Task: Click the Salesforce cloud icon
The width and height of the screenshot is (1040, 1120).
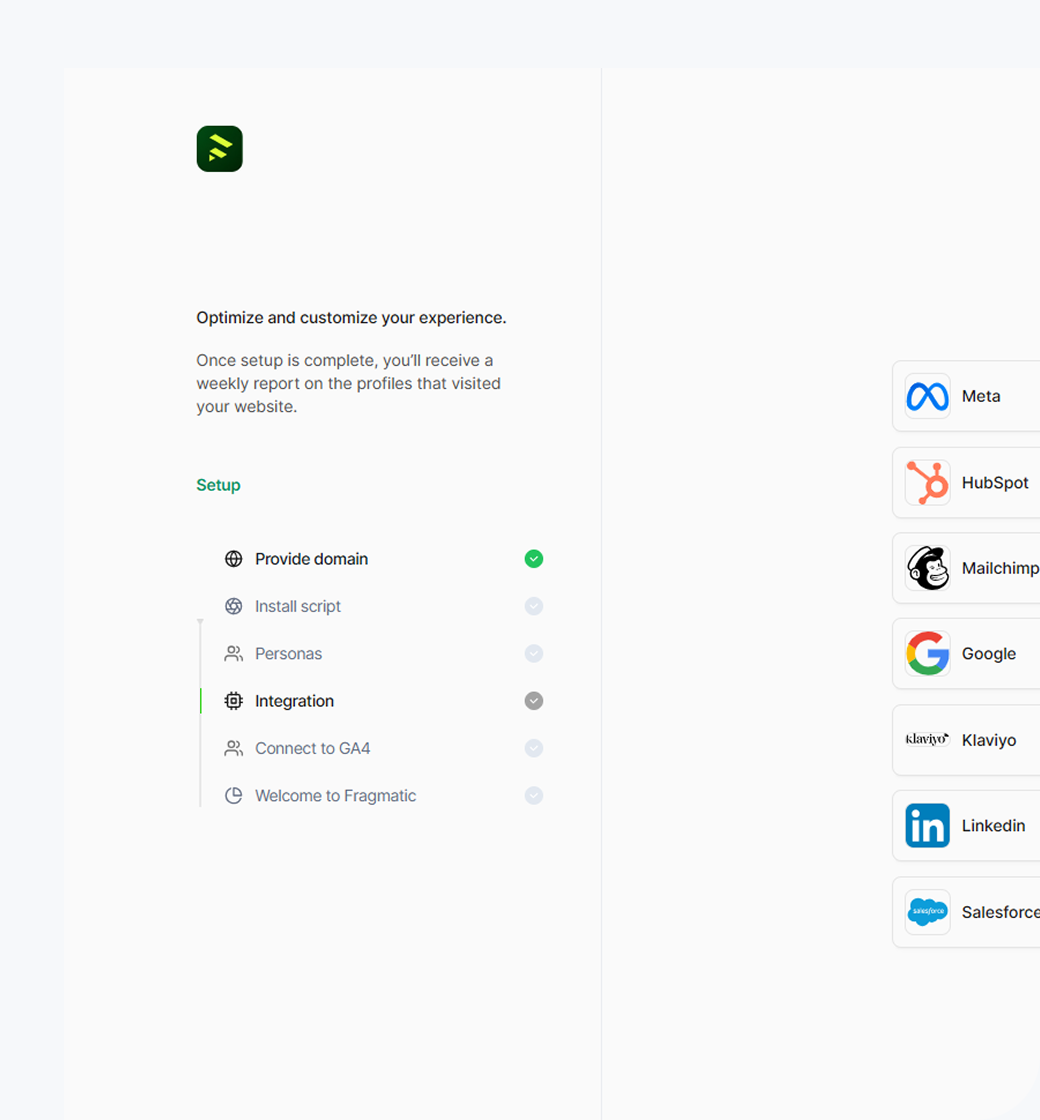Action: [x=927, y=912]
